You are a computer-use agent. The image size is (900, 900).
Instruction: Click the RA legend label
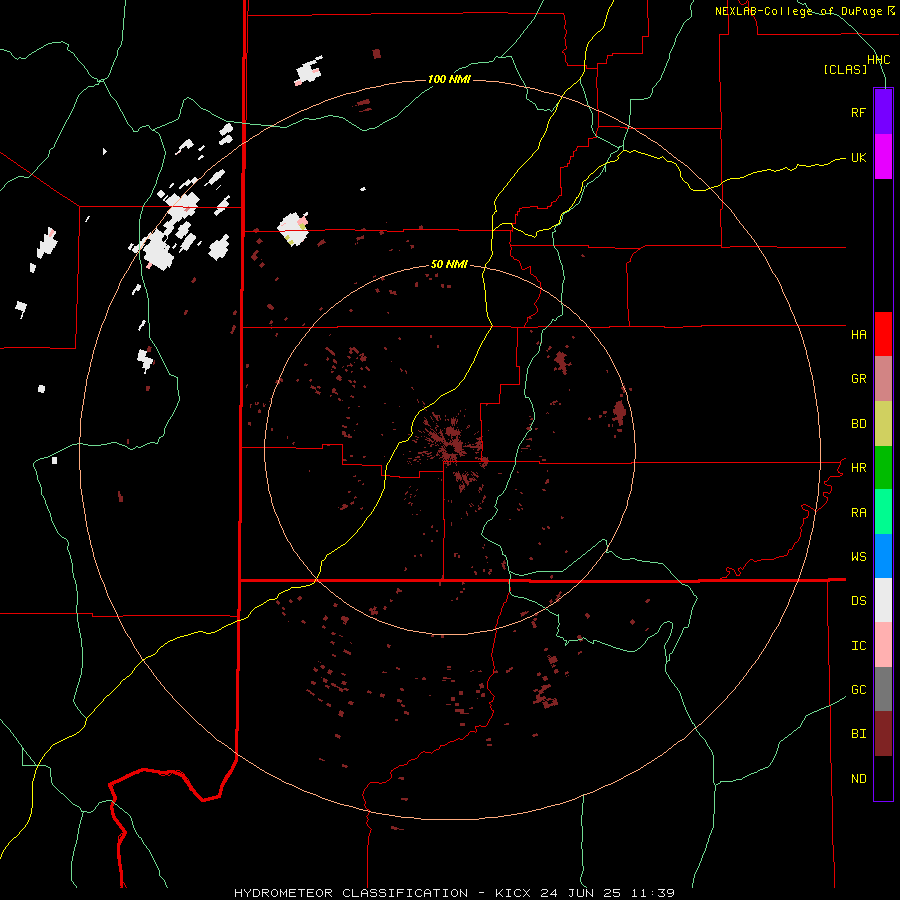[858, 513]
